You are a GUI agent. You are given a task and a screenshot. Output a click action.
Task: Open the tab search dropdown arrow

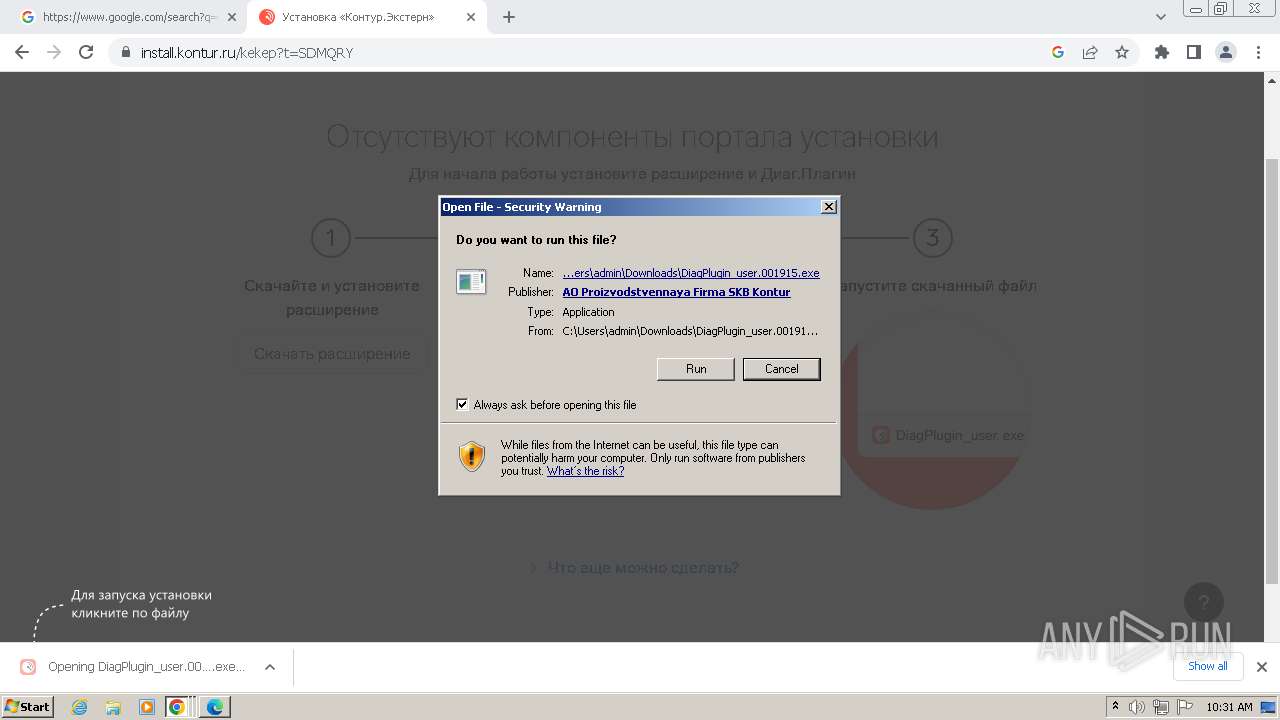1160,17
